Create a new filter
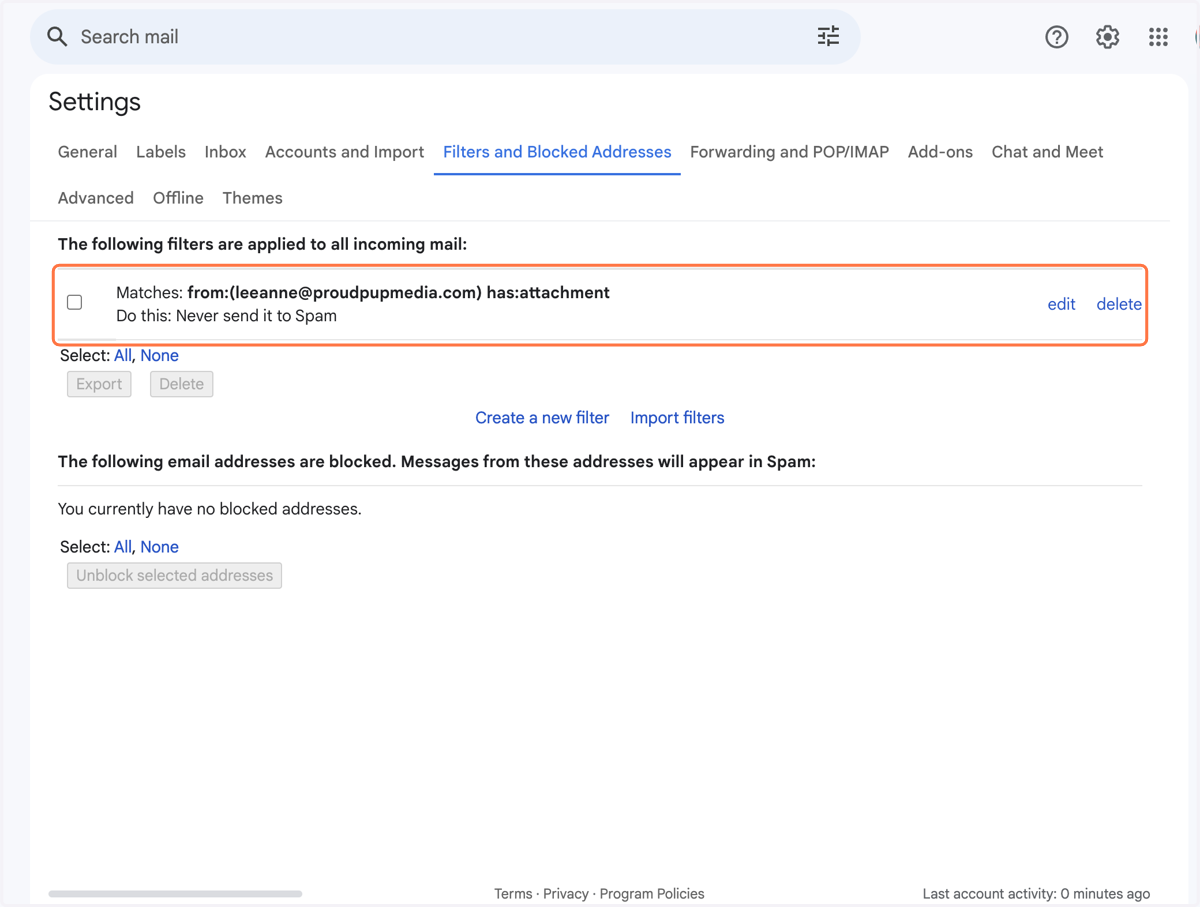 tap(542, 418)
